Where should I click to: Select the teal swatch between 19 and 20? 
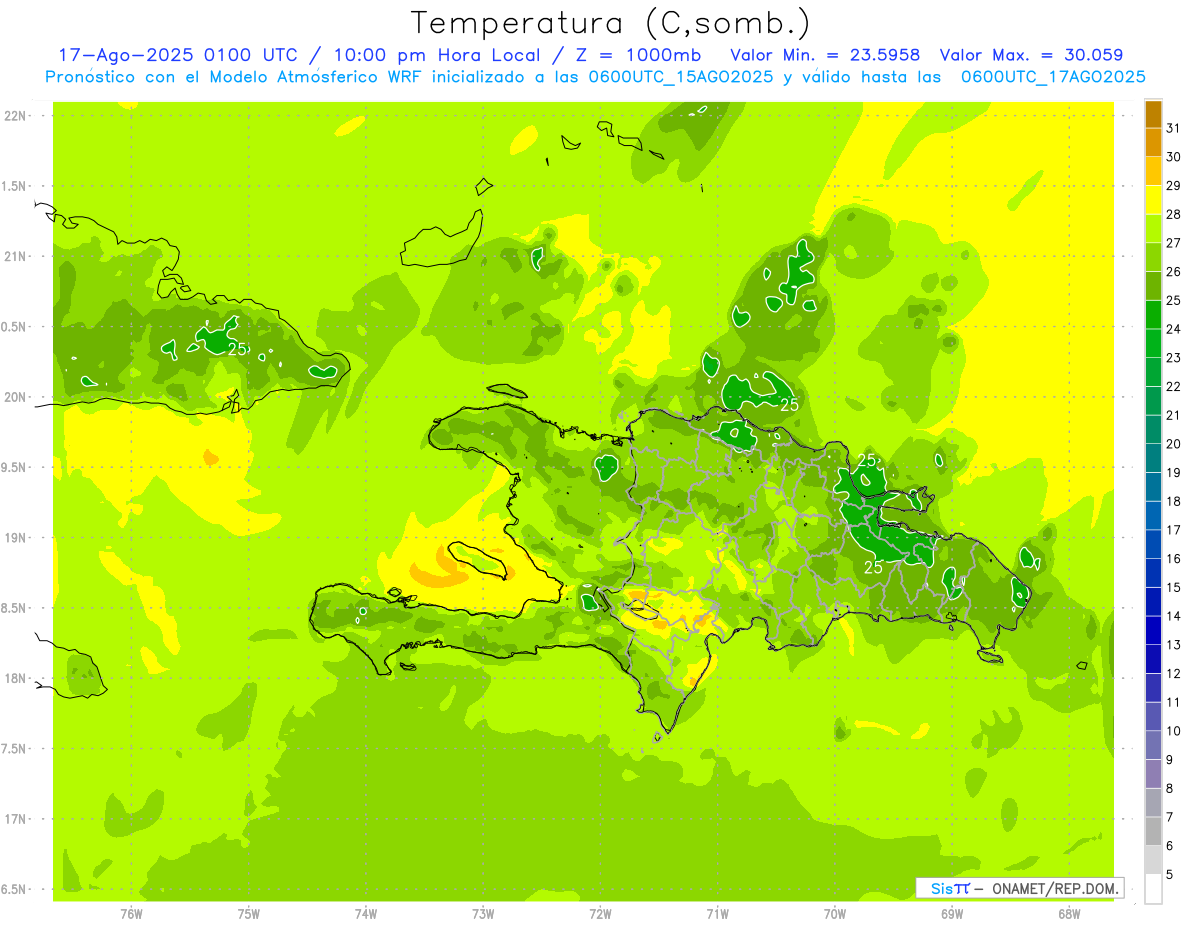point(1153,457)
